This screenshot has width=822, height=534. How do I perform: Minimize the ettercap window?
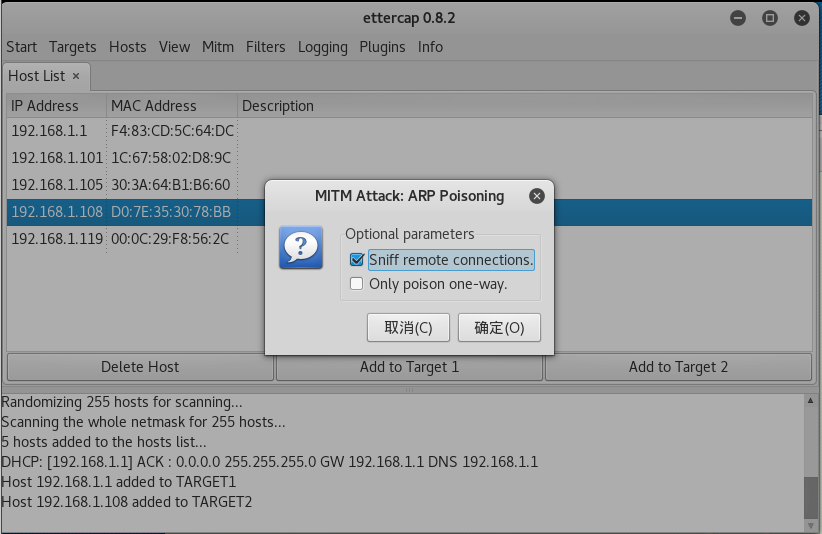click(738, 18)
